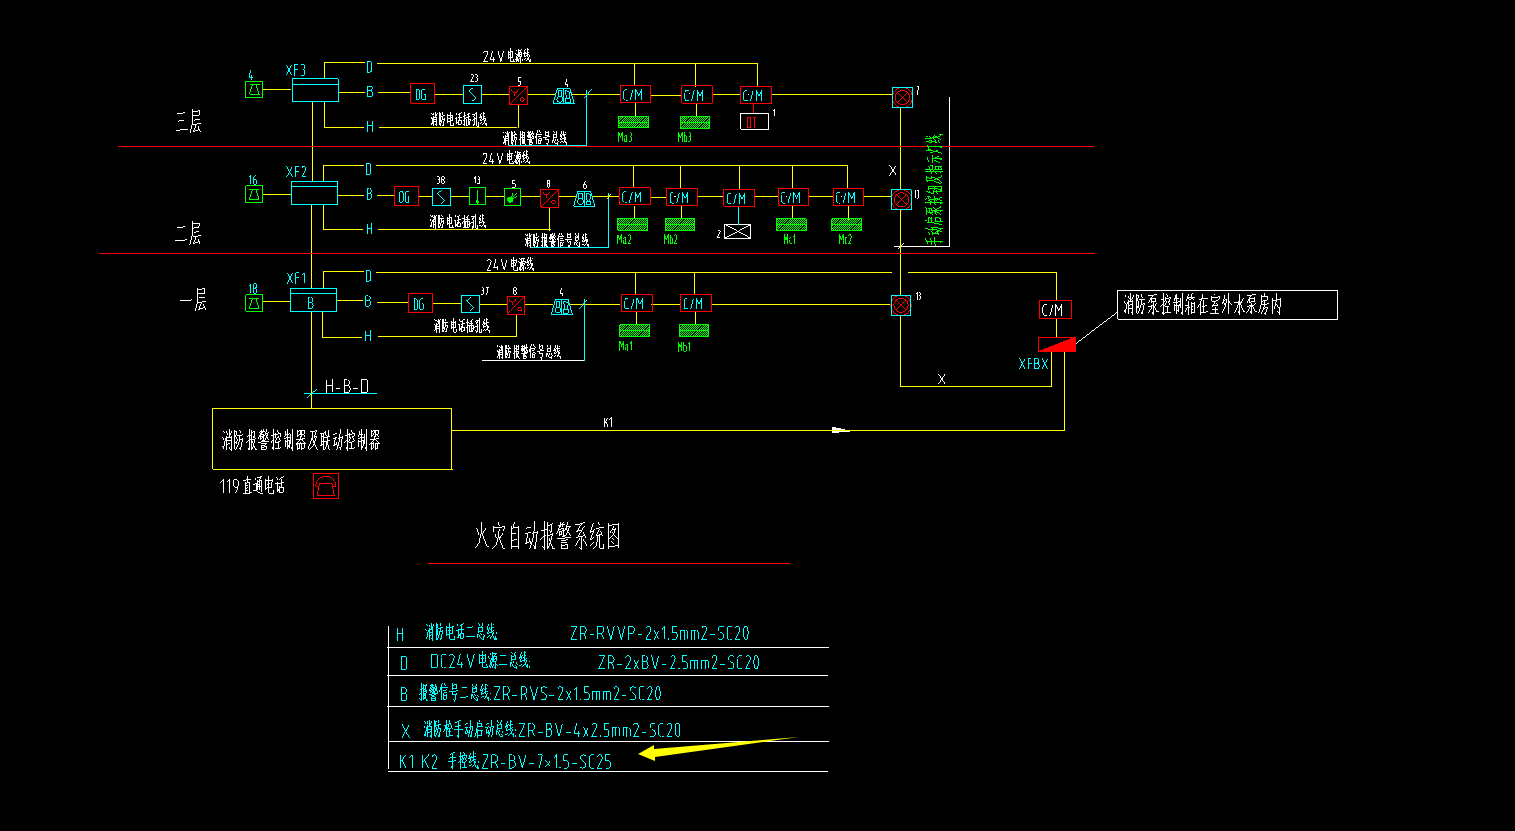Click the S detector symbol numbered 38

coord(441,197)
